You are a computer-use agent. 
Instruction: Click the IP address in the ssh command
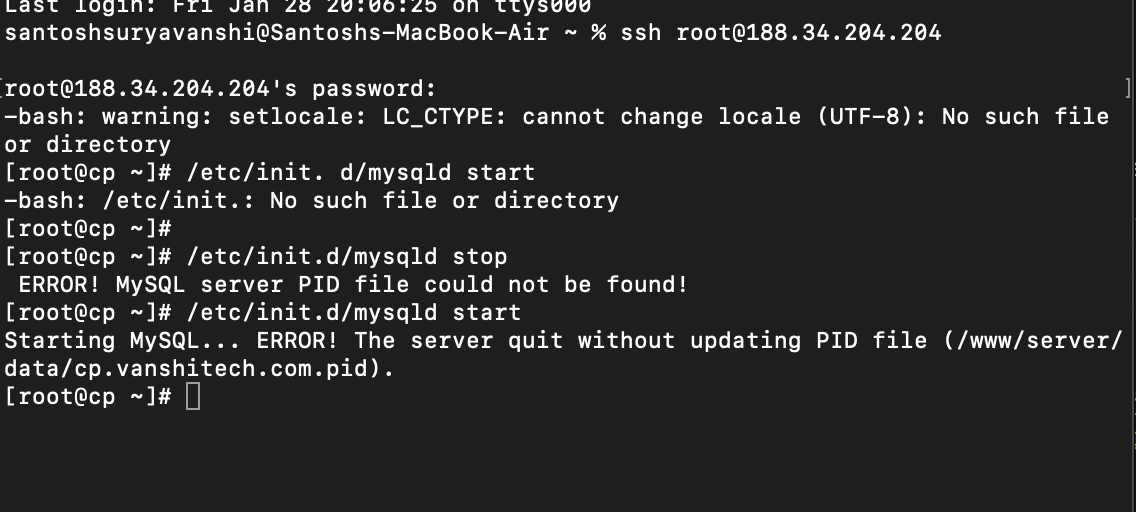pyautogui.click(x=809, y=32)
